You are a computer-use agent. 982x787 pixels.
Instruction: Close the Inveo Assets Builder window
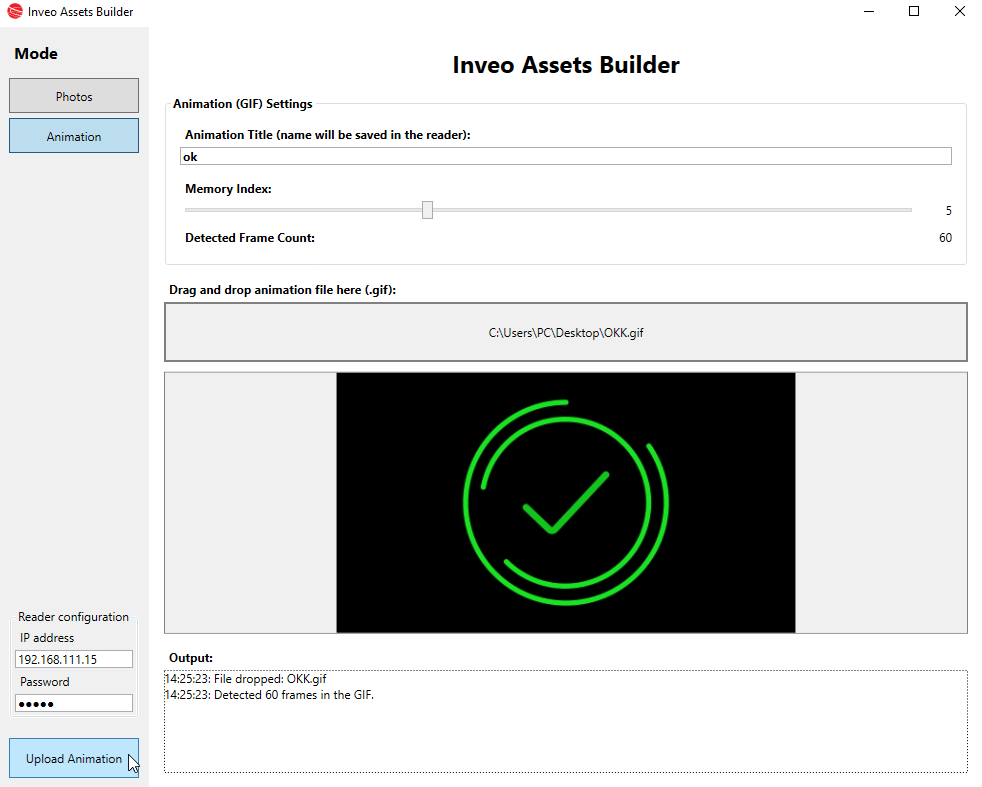tap(959, 12)
